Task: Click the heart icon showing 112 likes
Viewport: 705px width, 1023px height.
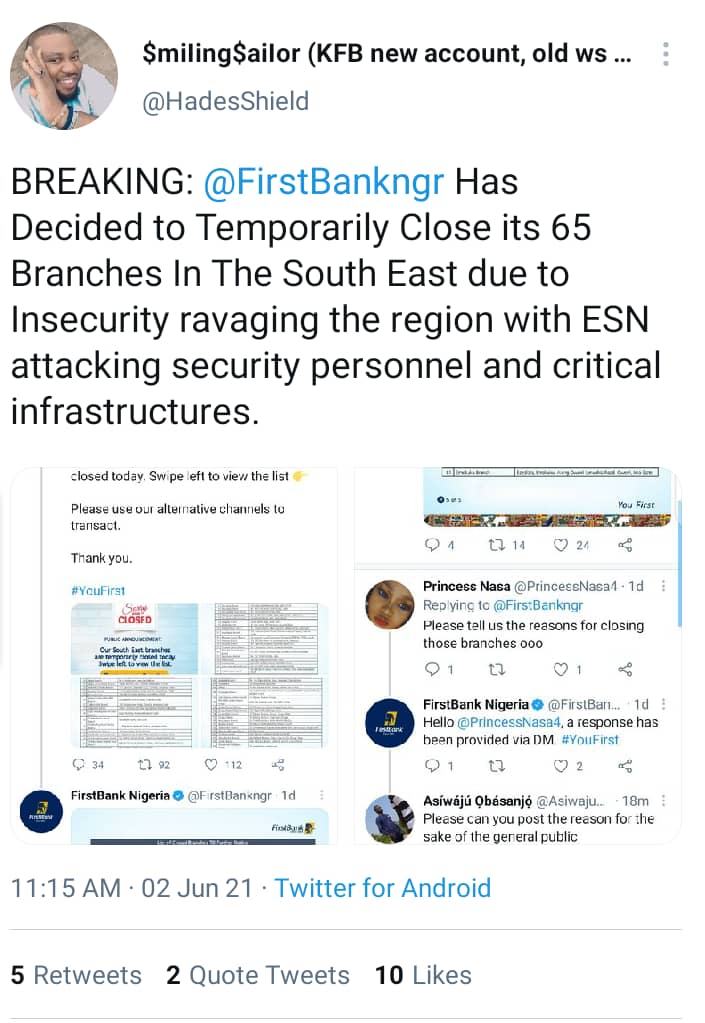Action: (x=211, y=764)
